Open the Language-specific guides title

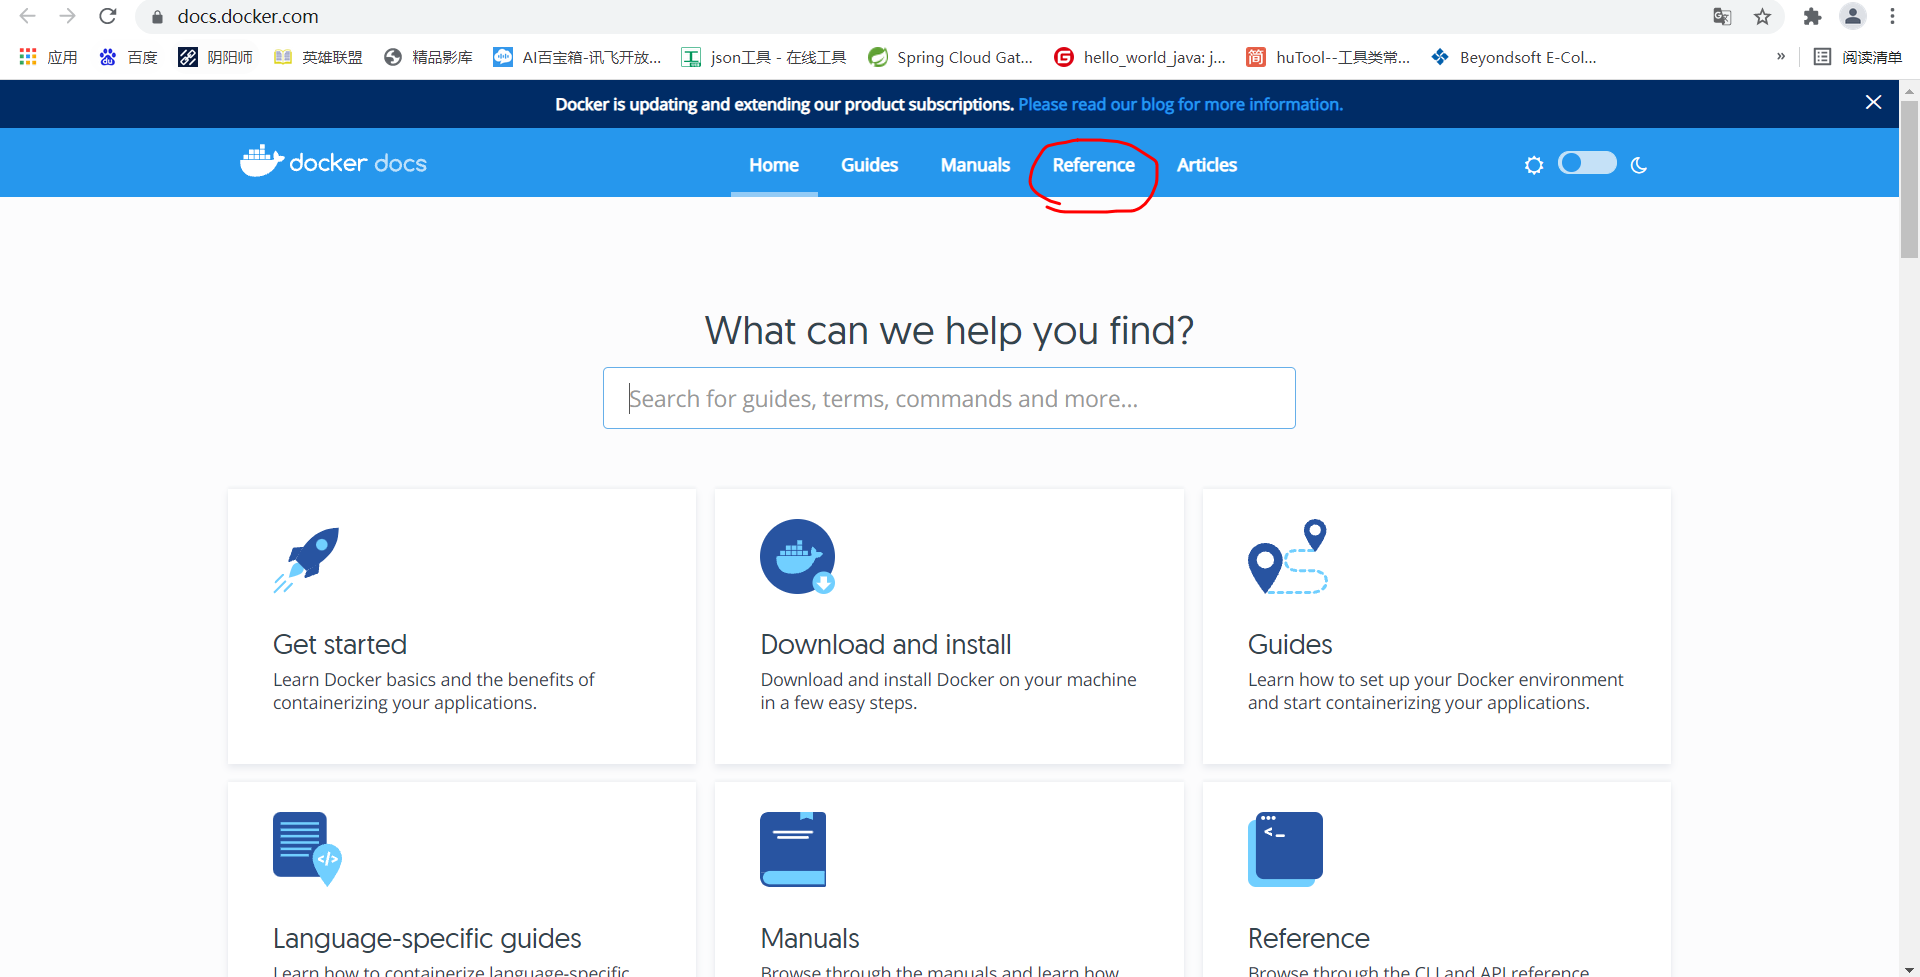pyautogui.click(x=427, y=938)
